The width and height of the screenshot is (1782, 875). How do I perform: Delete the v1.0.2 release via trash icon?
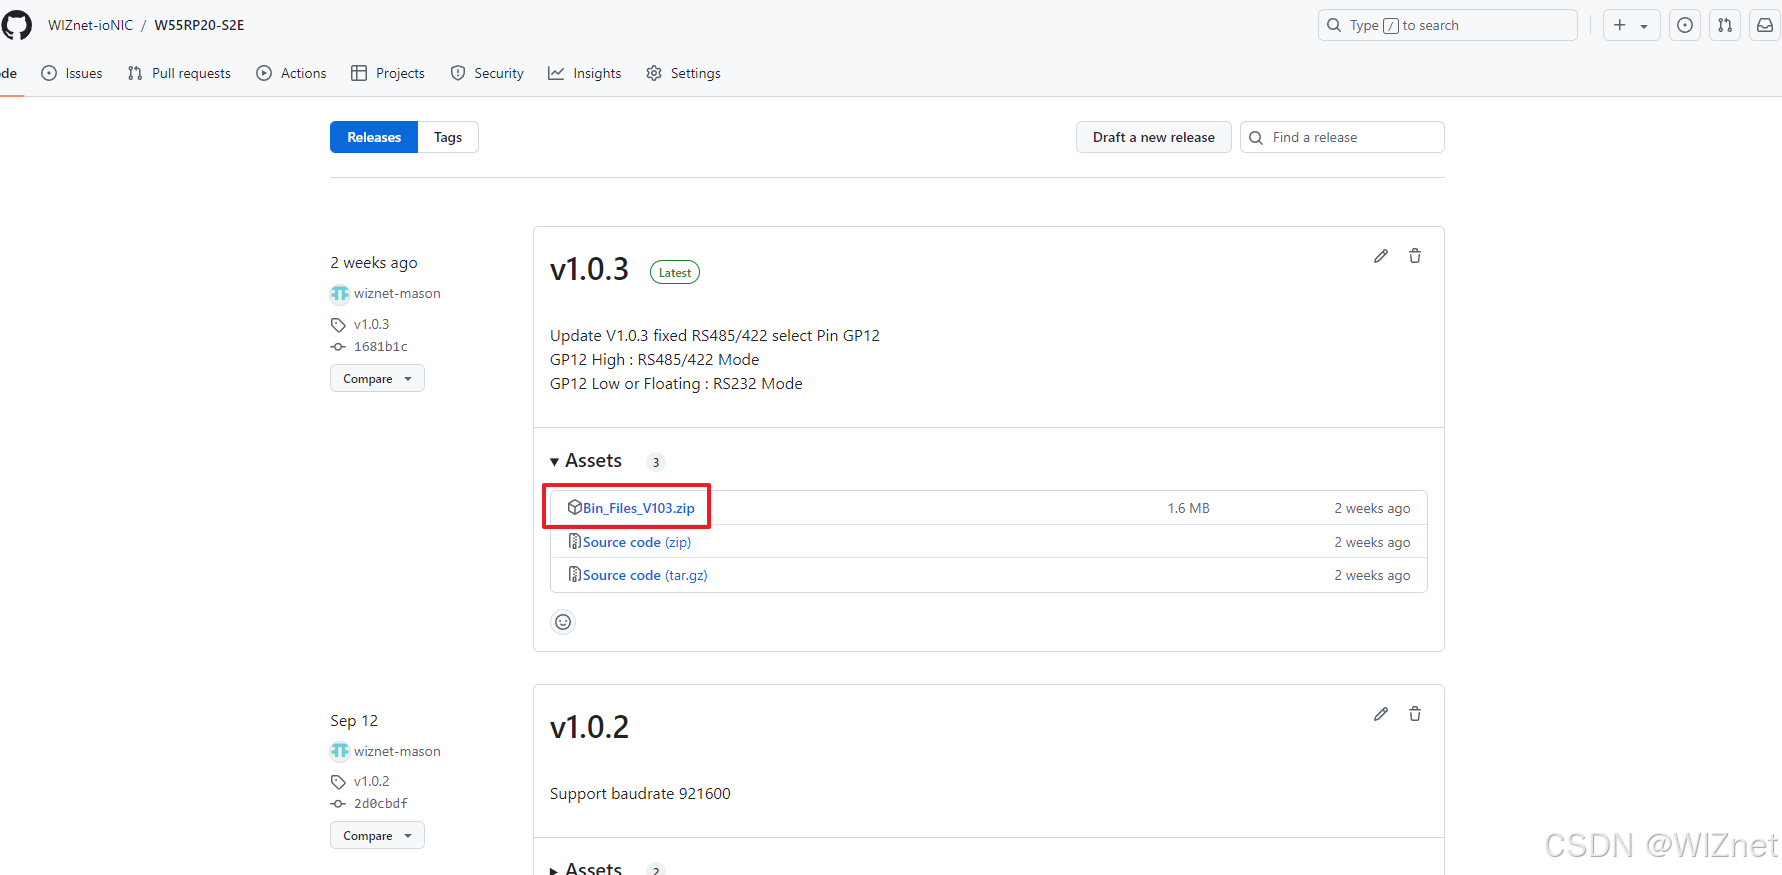(1415, 714)
